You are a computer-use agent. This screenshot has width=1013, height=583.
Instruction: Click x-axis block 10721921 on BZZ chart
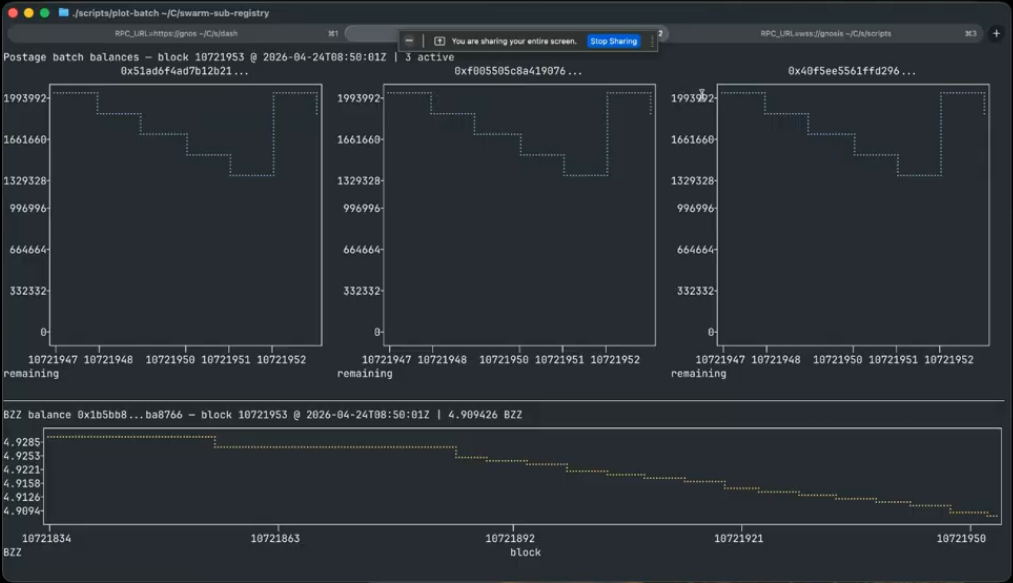coord(738,538)
